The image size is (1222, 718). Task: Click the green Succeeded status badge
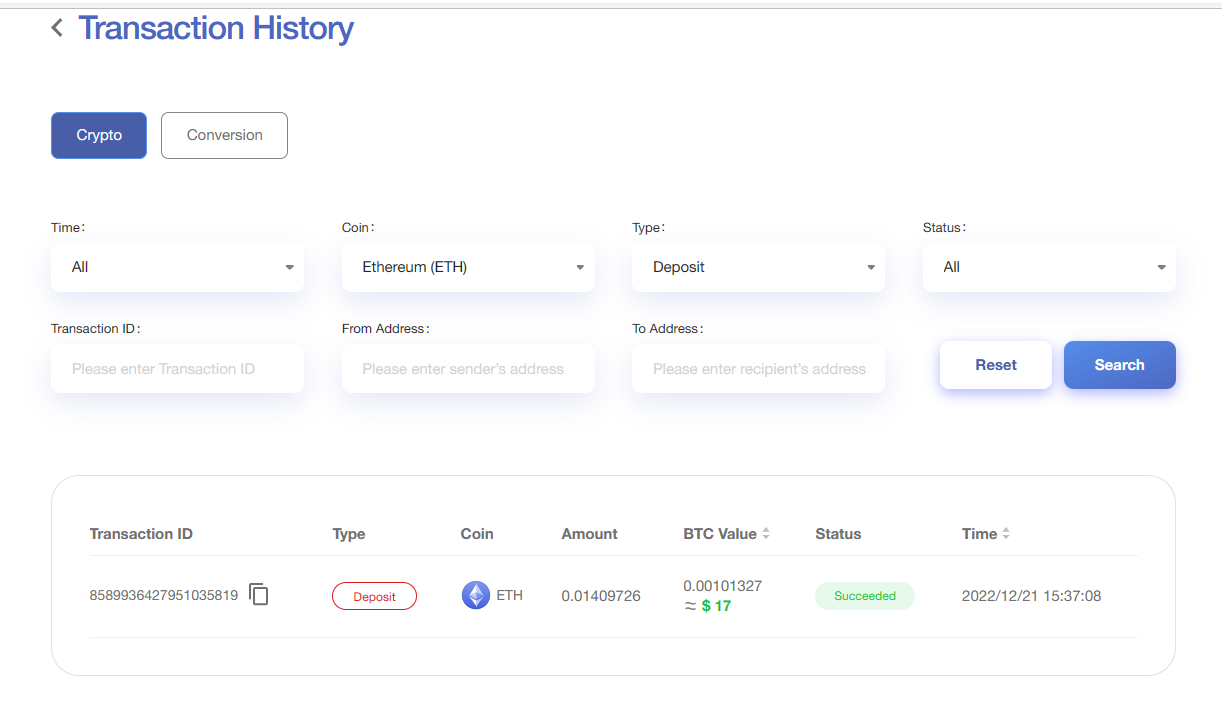[865, 596]
